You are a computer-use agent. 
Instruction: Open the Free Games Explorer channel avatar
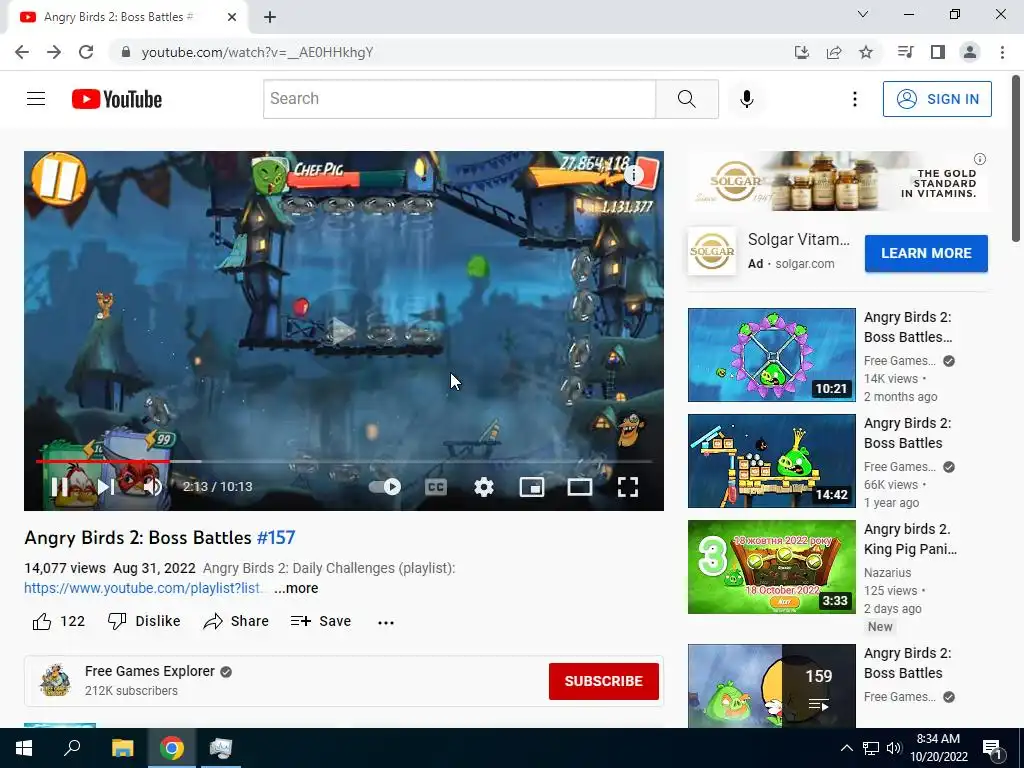point(56,680)
